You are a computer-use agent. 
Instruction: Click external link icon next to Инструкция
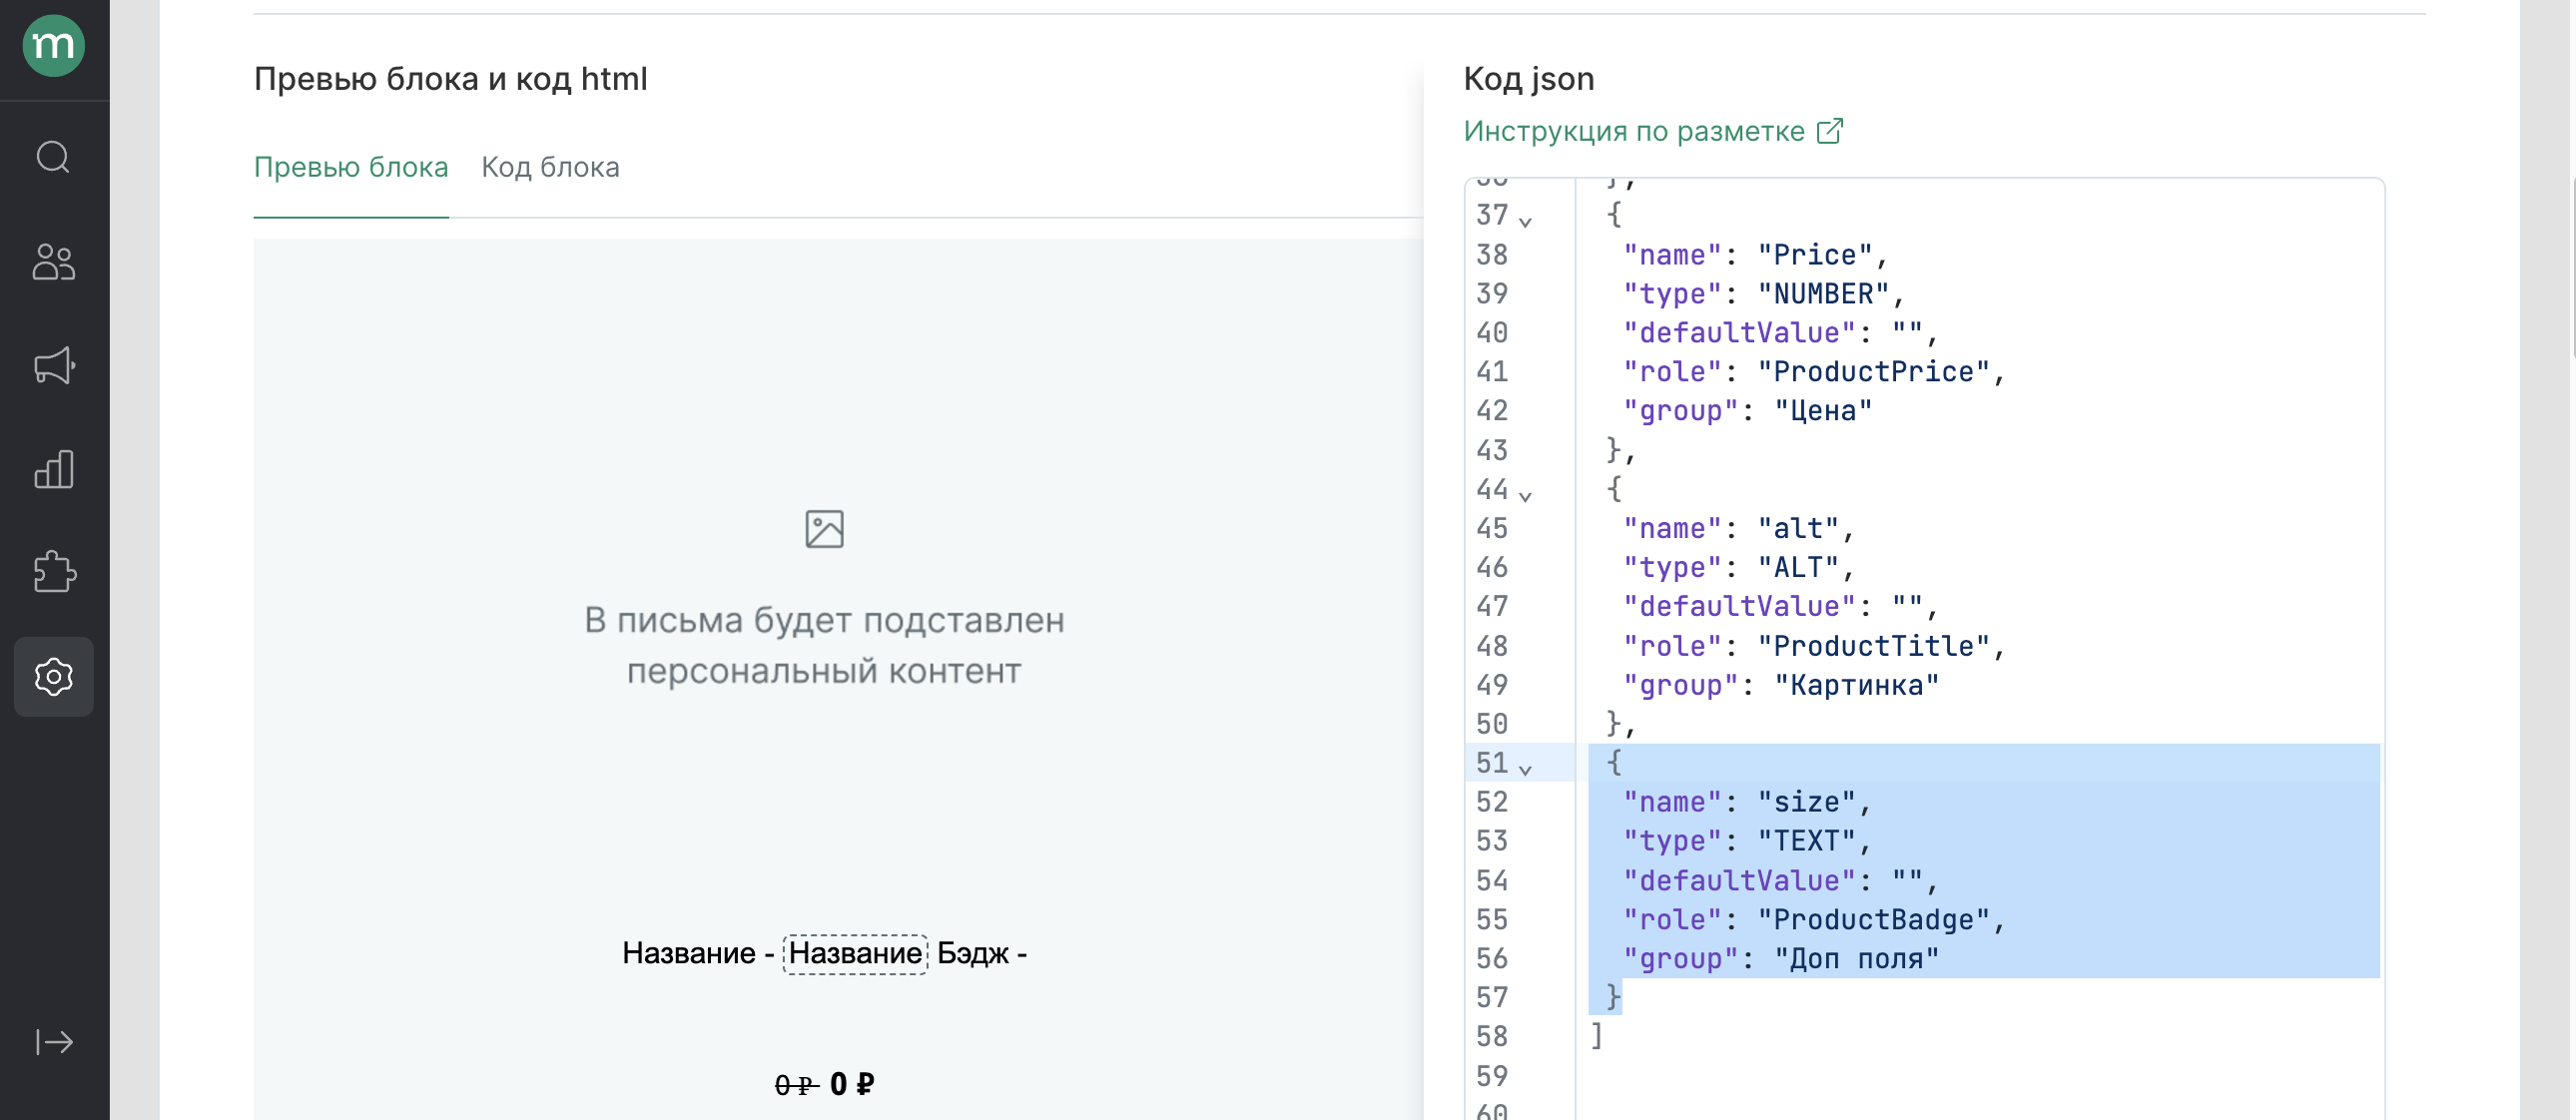pos(1830,131)
